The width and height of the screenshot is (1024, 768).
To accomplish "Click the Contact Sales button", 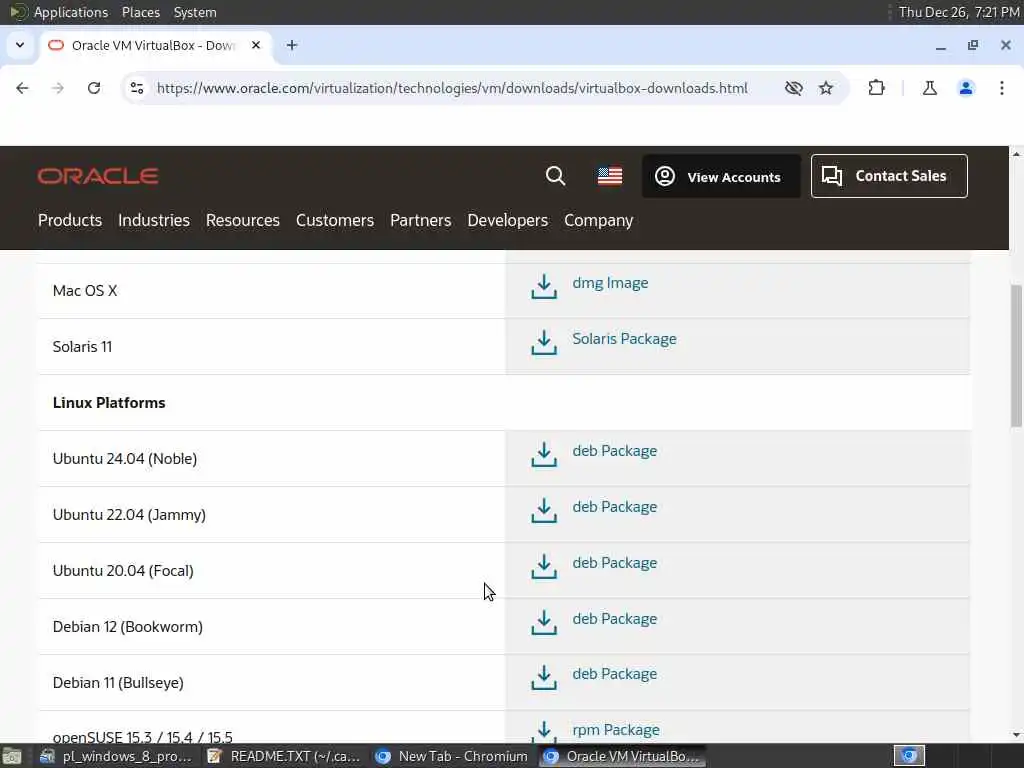I will (889, 176).
